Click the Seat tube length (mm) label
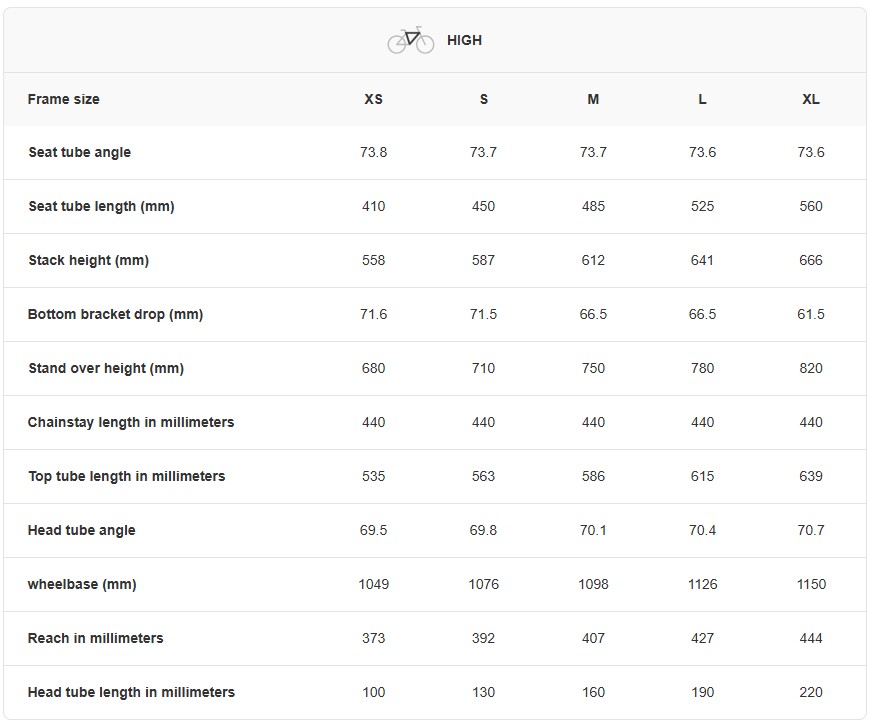870x726 pixels. (101, 207)
